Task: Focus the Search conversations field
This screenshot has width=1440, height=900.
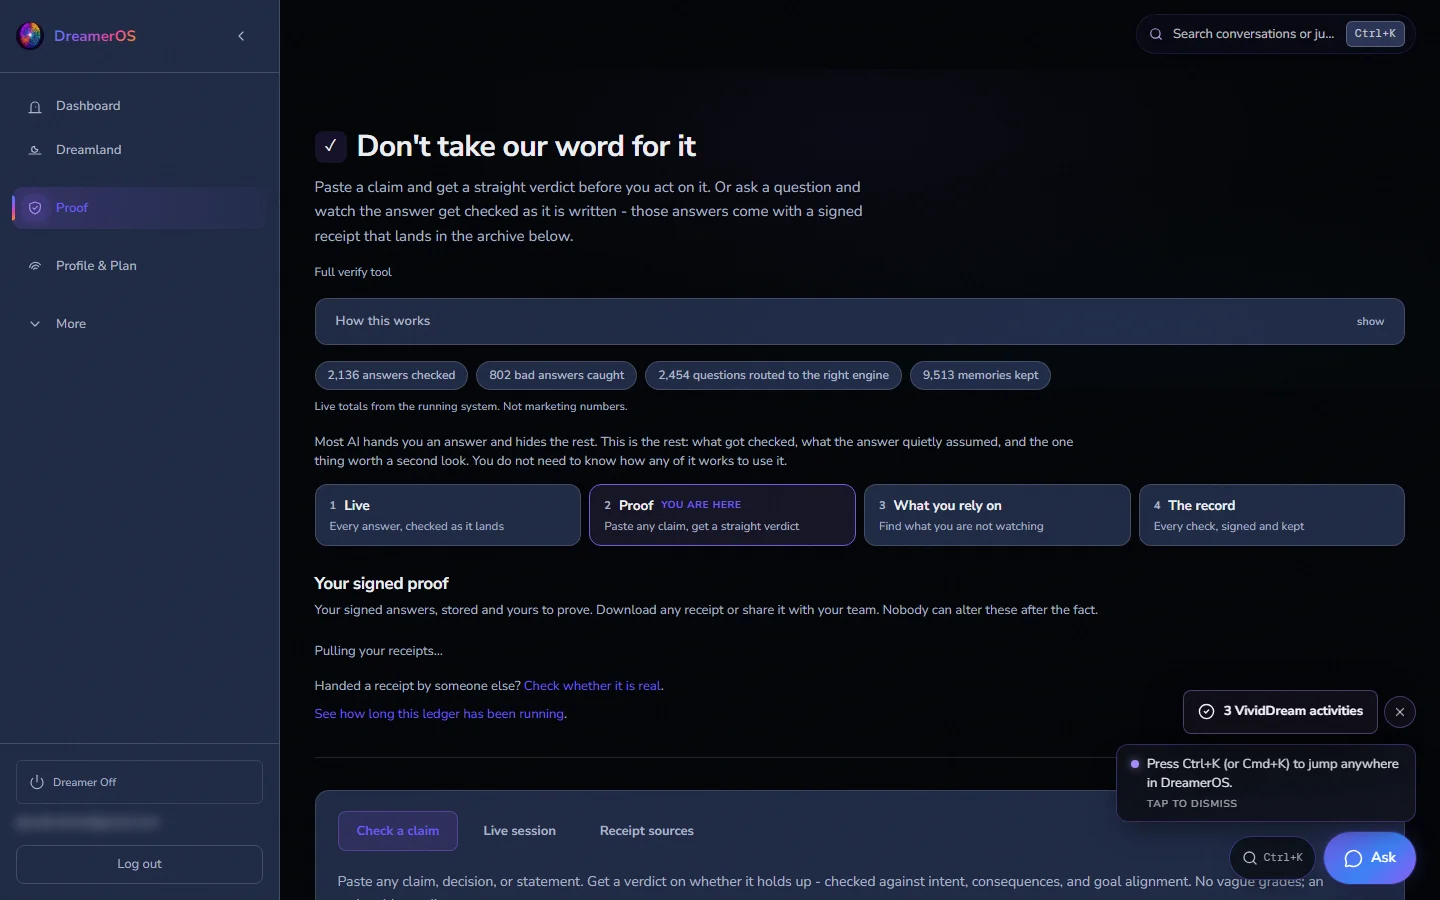Action: [1275, 34]
